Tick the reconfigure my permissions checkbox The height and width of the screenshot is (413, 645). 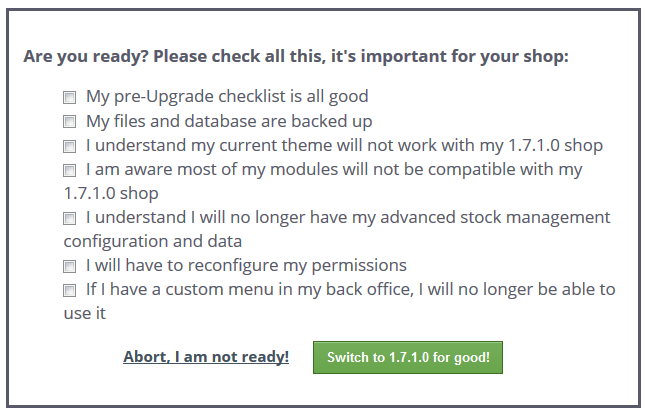(x=70, y=266)
